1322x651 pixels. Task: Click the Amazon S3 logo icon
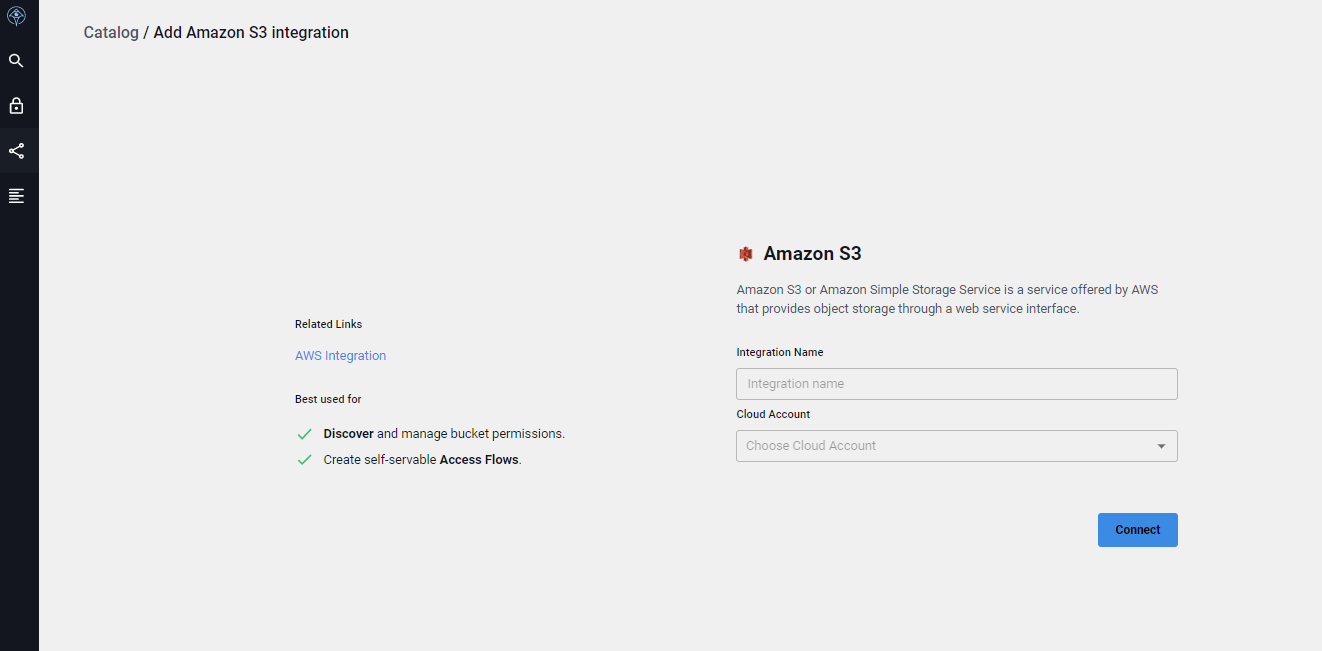(x=745, y=254)
